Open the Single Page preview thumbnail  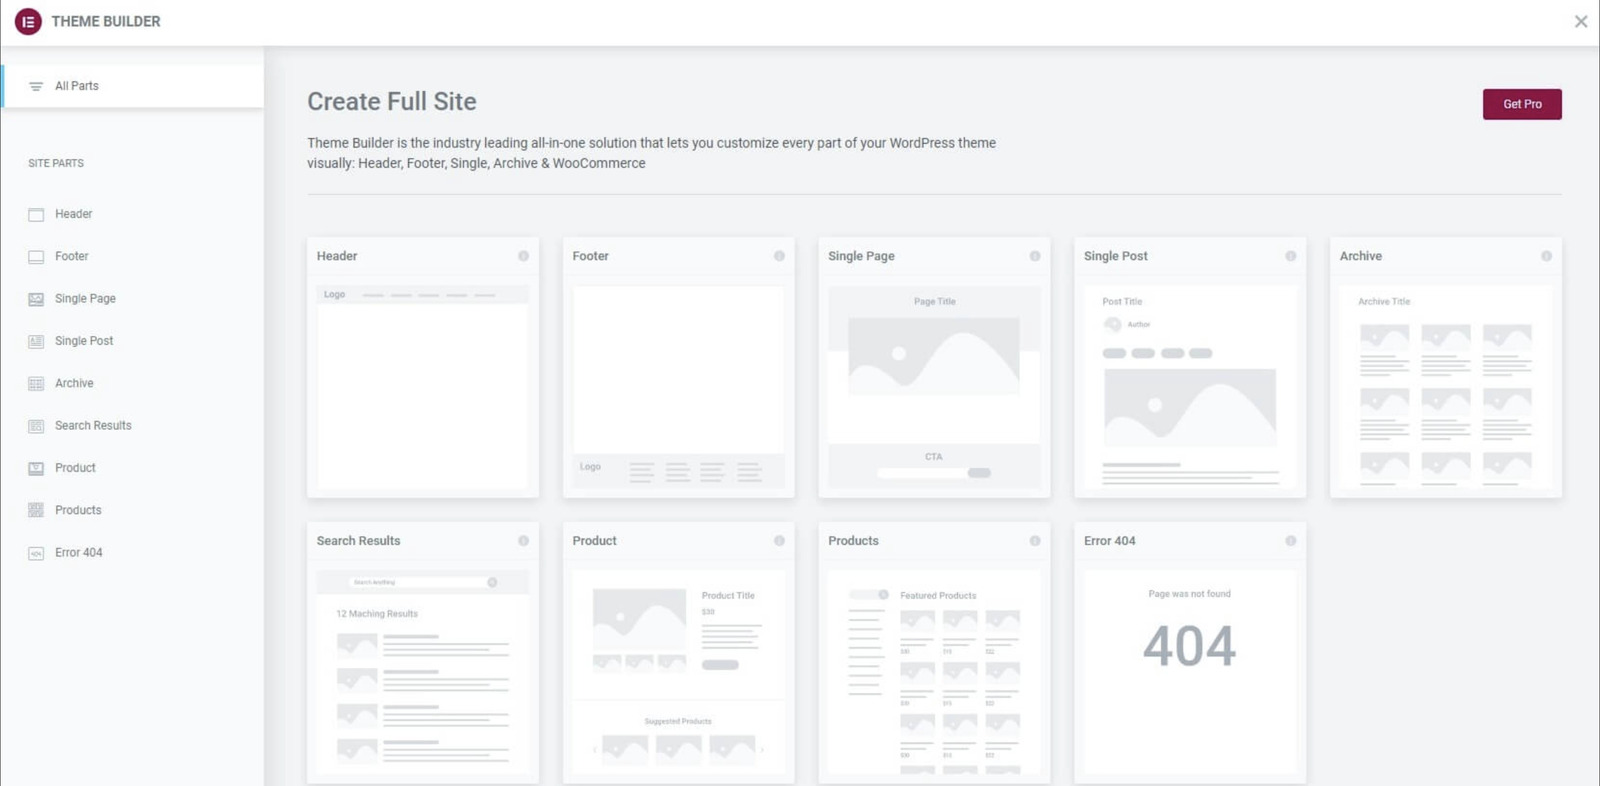point(934,387)
